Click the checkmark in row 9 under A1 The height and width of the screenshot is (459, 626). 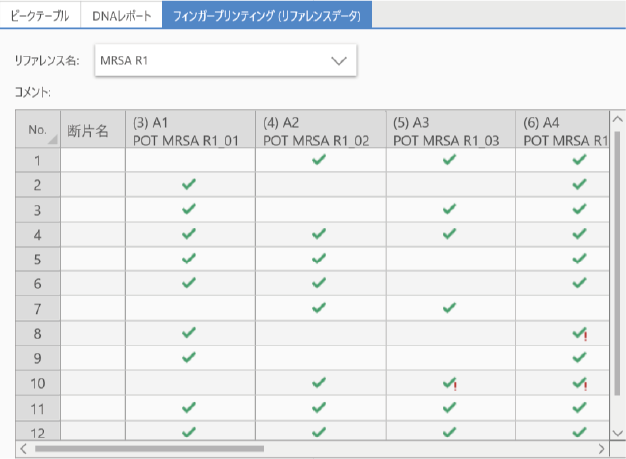189,357
